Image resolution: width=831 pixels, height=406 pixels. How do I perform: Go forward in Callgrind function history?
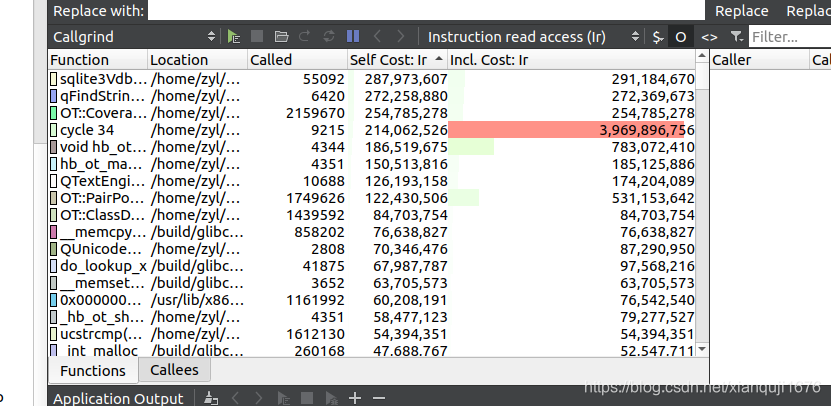coord(401,37)
